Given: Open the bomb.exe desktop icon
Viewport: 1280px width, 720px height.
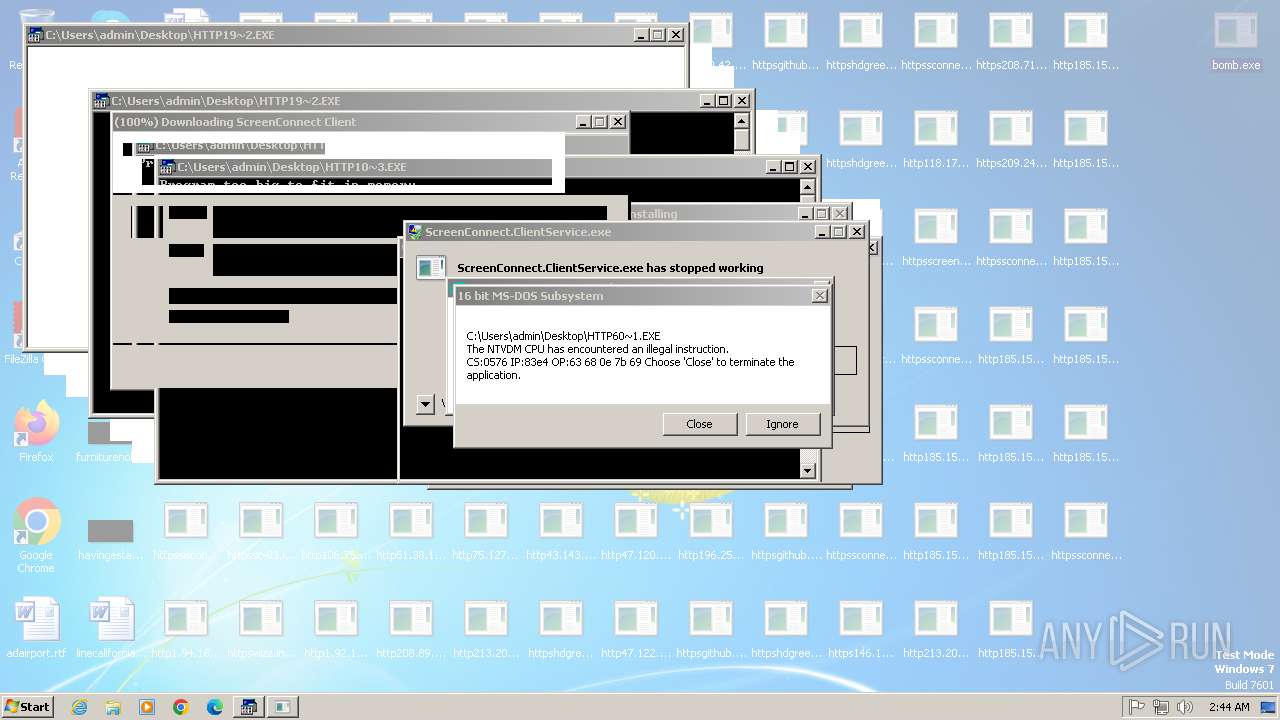Looking at the screenshot, I should click(x=1236, y=42).
